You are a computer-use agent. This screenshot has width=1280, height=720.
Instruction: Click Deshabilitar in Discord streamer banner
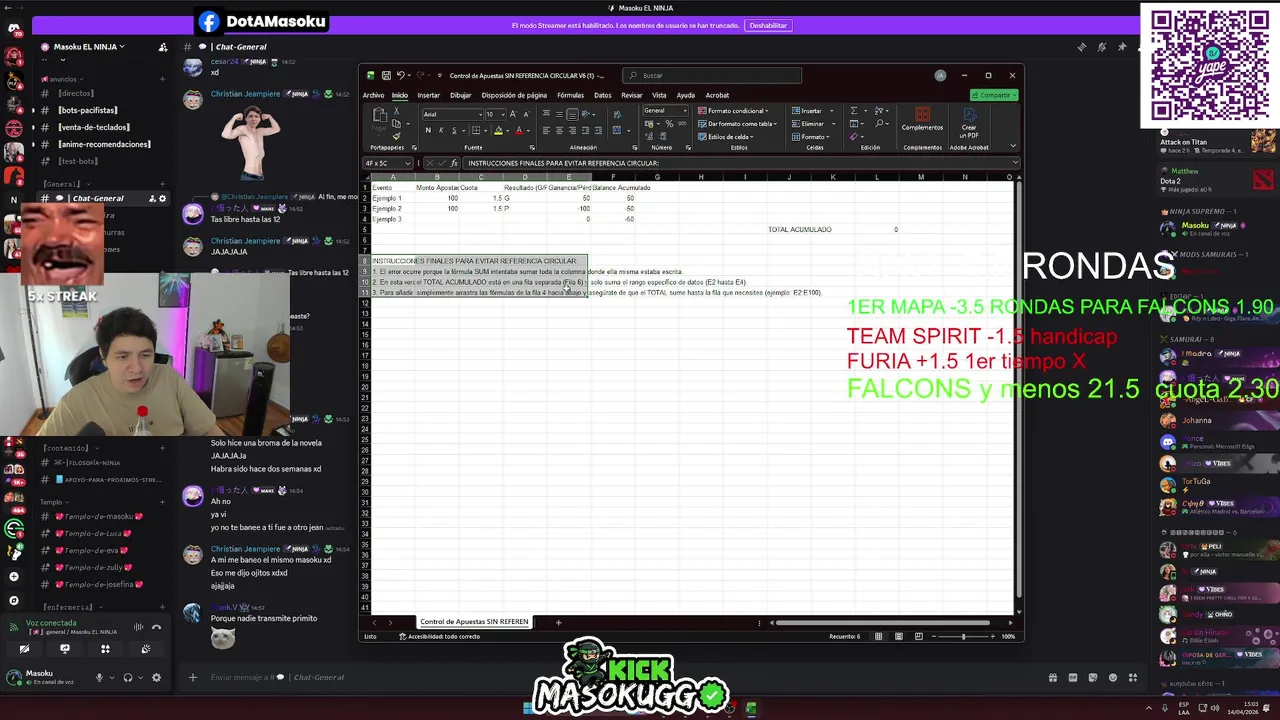pos(768,25)
